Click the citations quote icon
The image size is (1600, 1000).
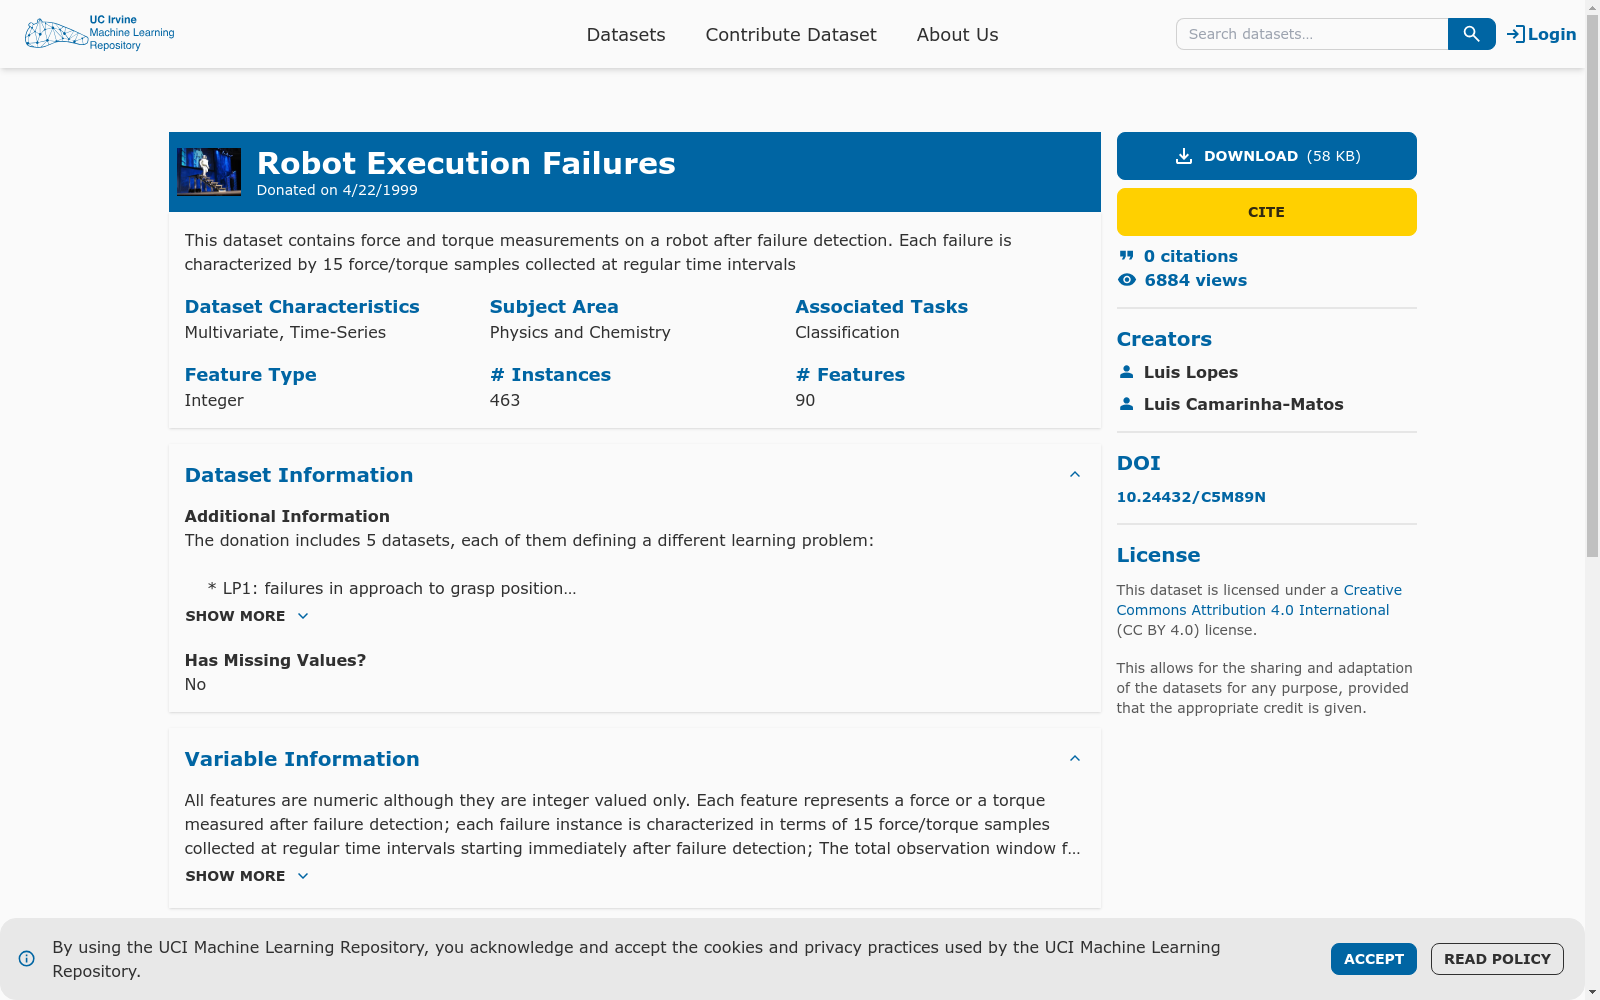pyautogui.click(x=1127, y=256)
